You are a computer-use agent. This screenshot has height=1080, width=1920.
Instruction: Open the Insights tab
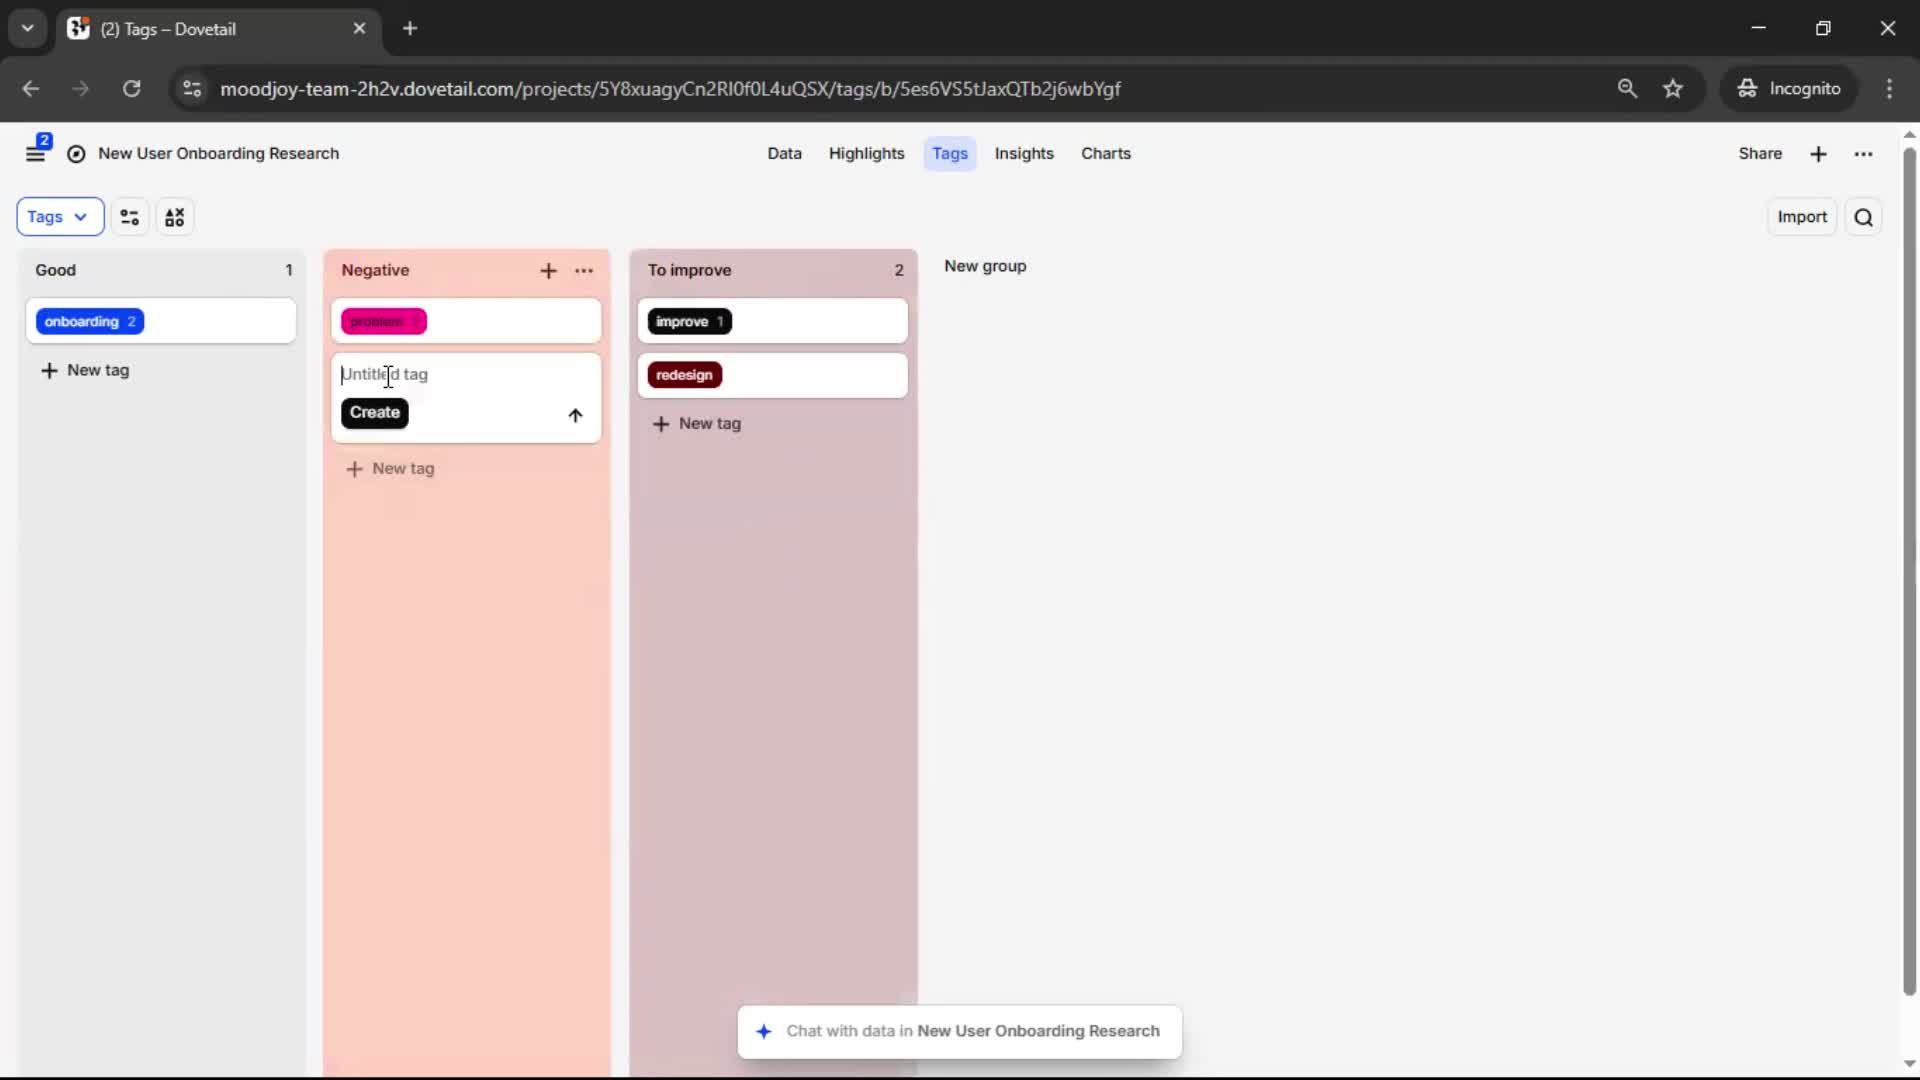point(1024,154)
